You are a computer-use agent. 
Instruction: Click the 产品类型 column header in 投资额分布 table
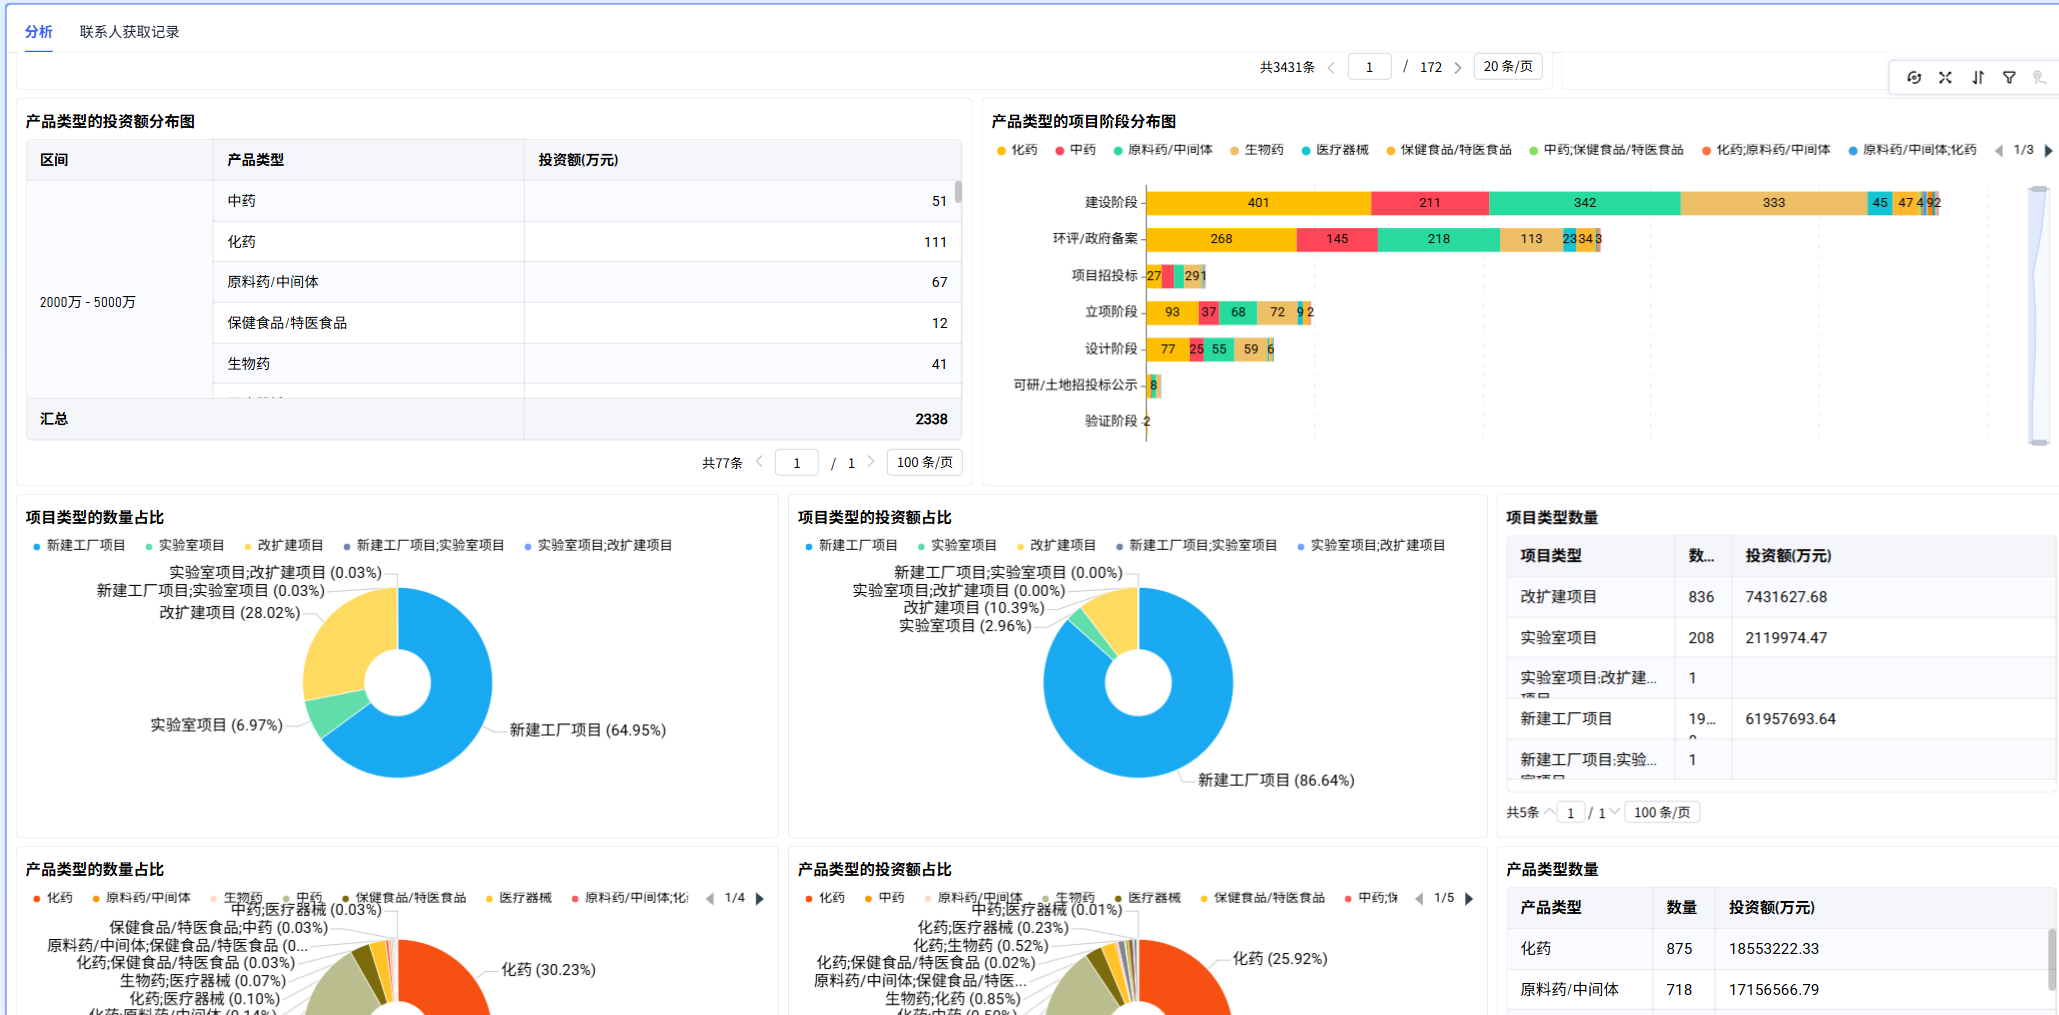tap(369, 160)
